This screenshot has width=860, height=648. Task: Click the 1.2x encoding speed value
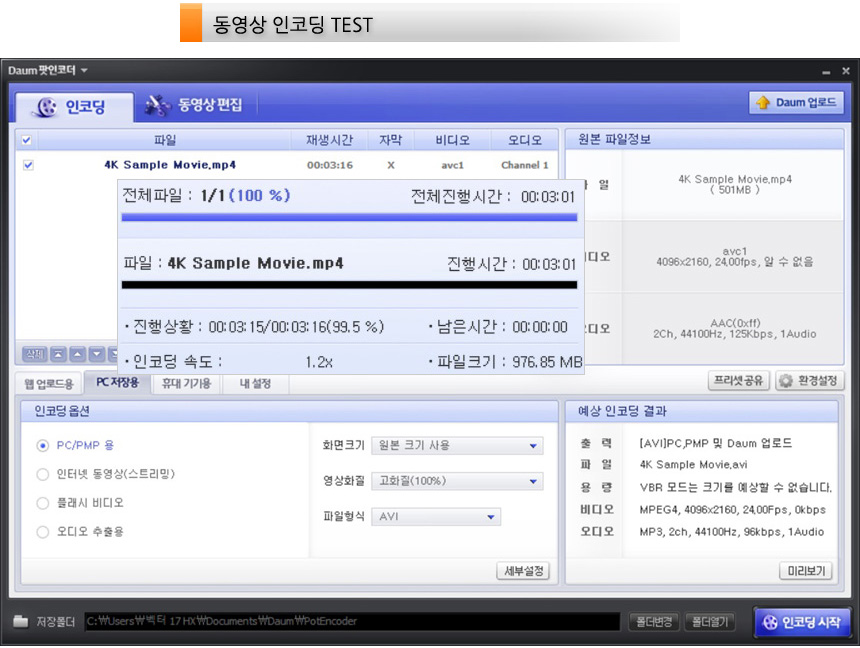coord(319,362)
